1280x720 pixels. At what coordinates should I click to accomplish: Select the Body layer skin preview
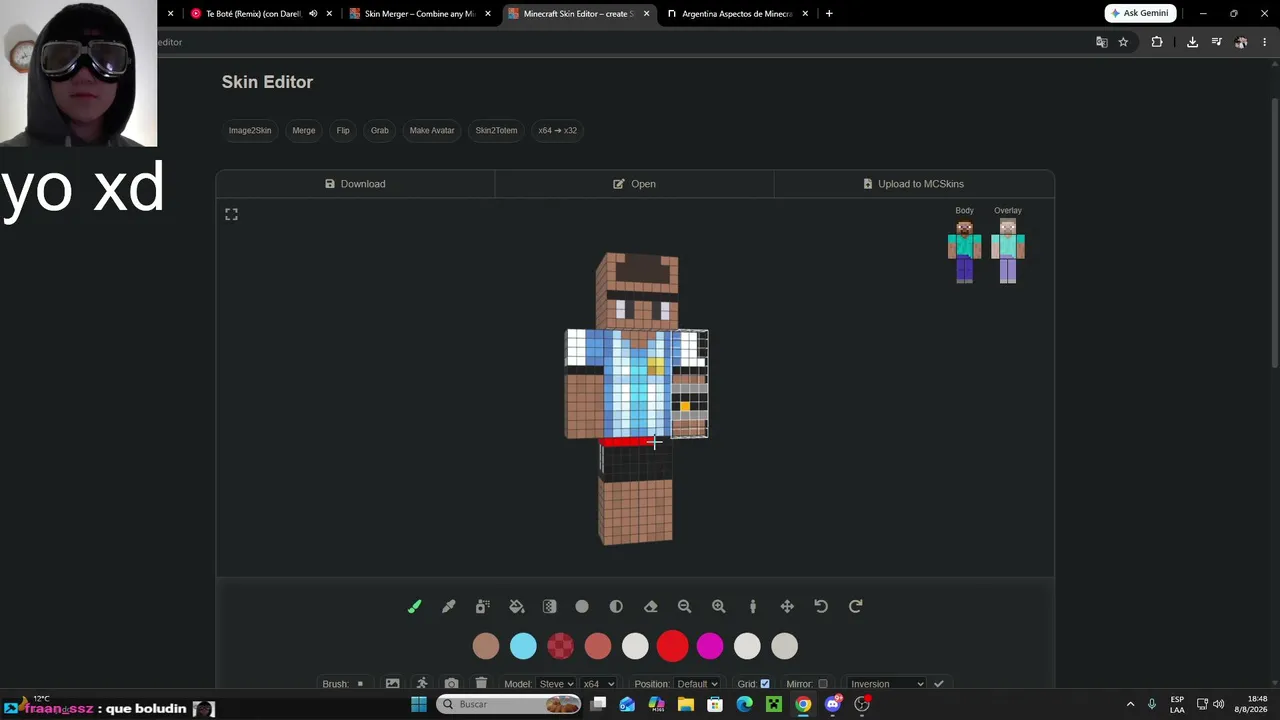click(x=964, y=251)
